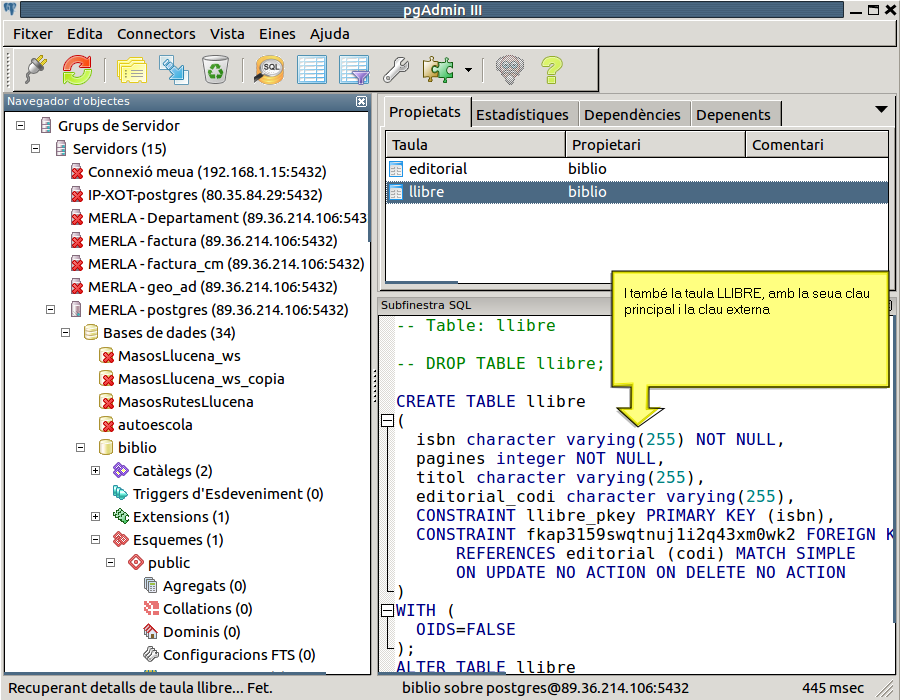Select MasosLlucena_ws database

tap(179, 356)
